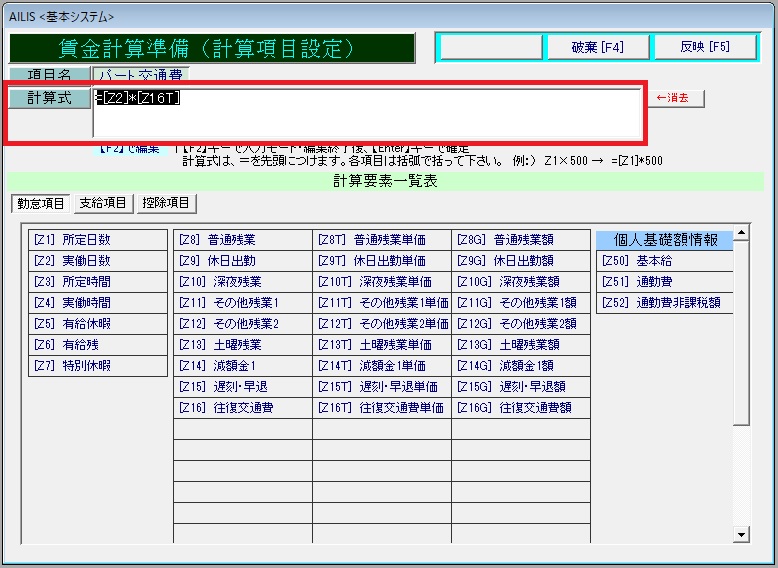This screenshot has height=568, width=778.
Task: Select [Z1] 所定日数 from the list
Action: [98, 240]
